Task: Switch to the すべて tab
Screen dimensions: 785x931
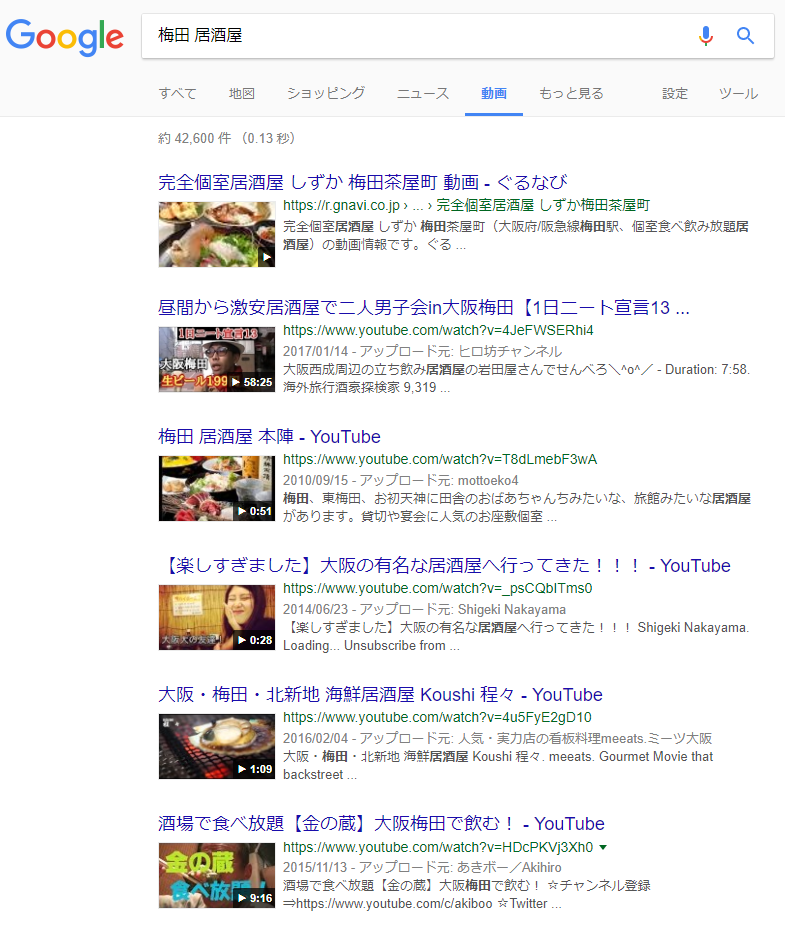Action: tap(178, 93)
